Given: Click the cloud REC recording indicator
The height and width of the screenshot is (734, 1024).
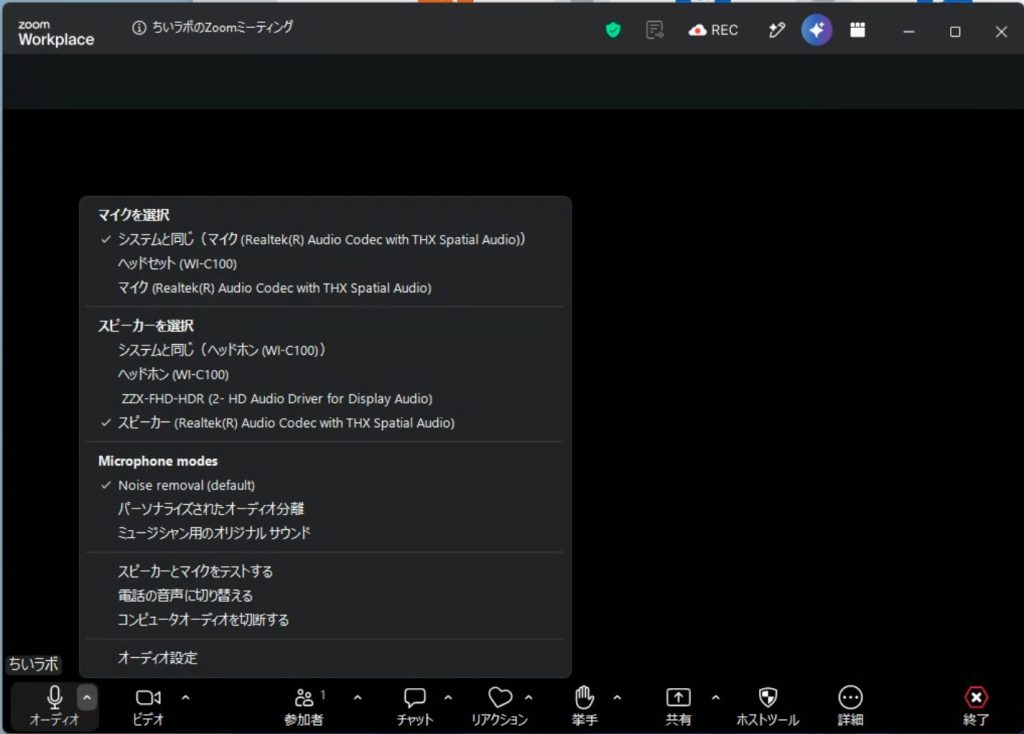Looking at the screenshot, I should tap(713, 30).
